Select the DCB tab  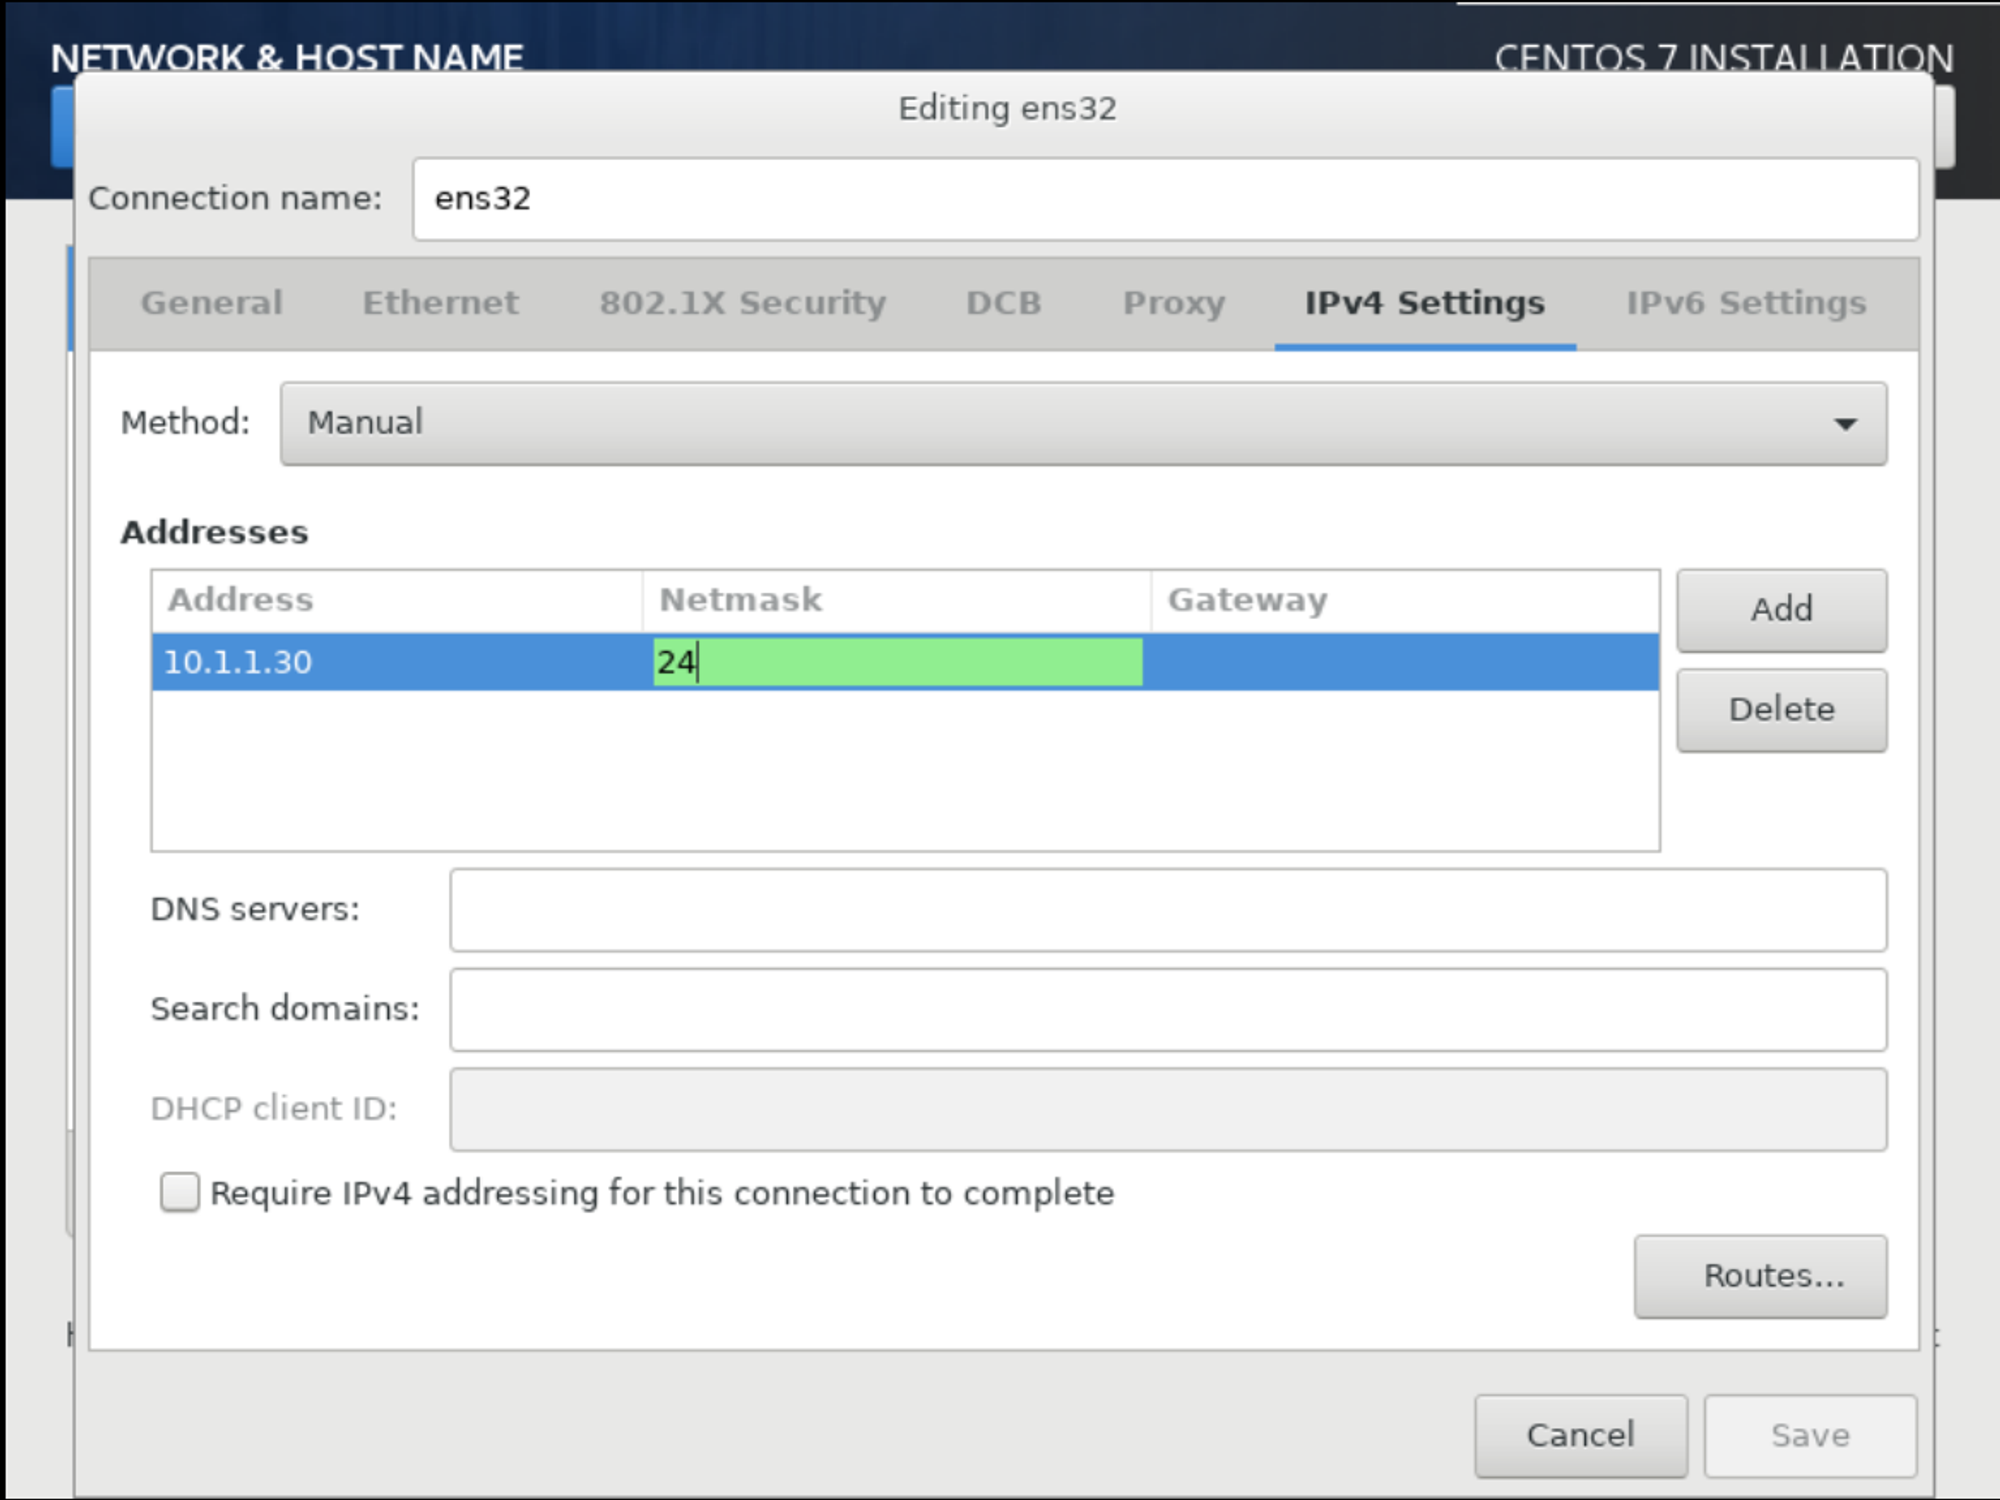[1003, 303]
